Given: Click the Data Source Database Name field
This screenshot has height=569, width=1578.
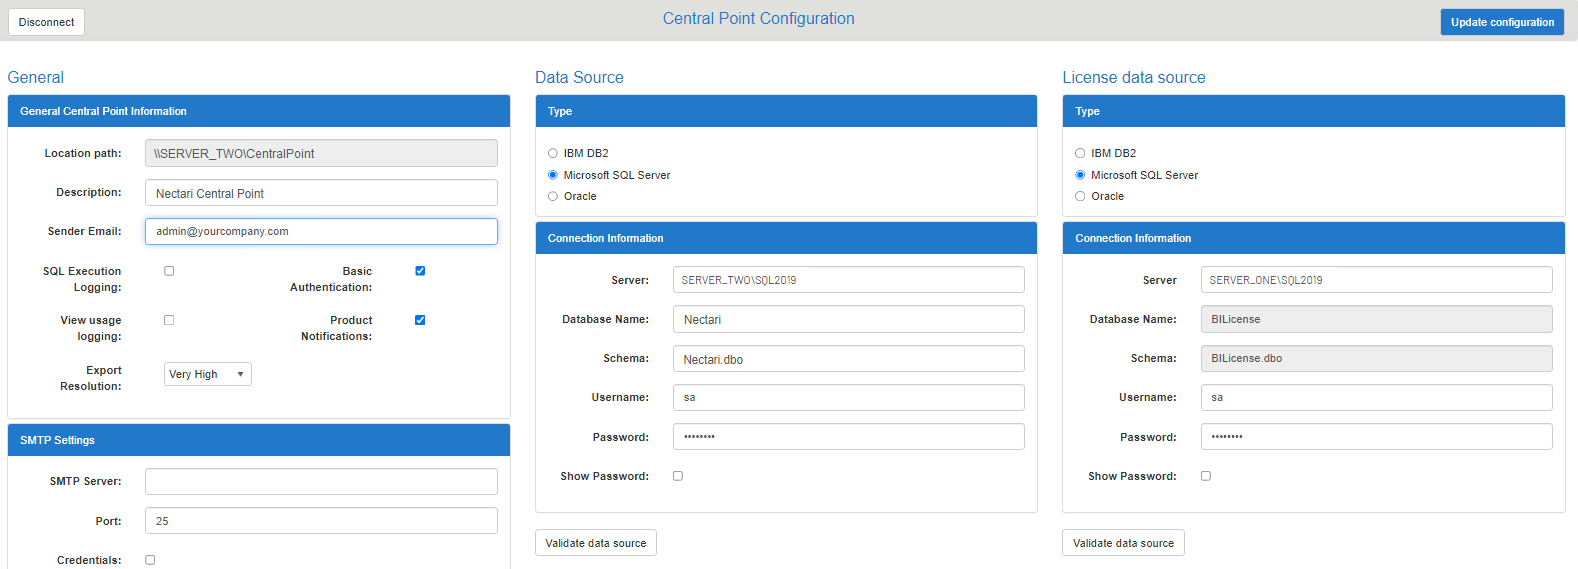Looking at the screenshot, I should 849,319.
